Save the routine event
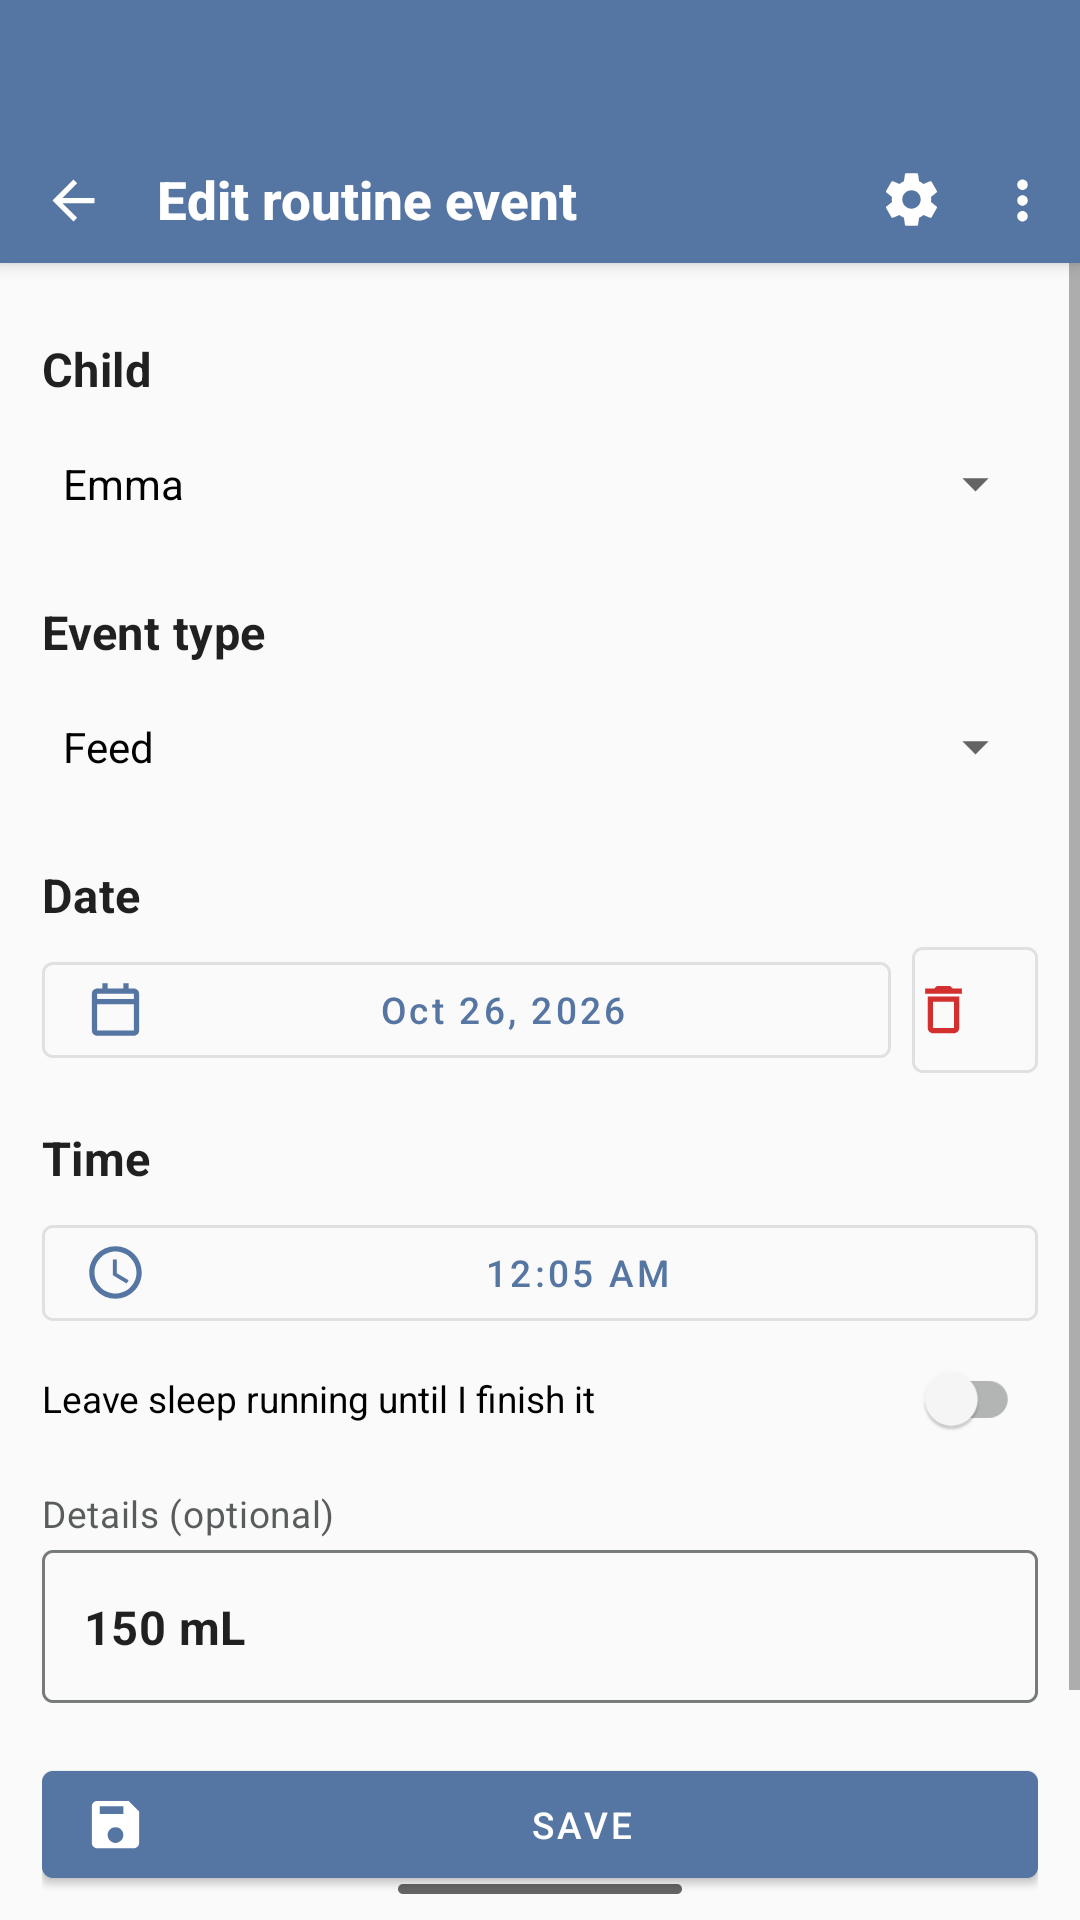1080x1920 pixels. (x=539, y=1825)
